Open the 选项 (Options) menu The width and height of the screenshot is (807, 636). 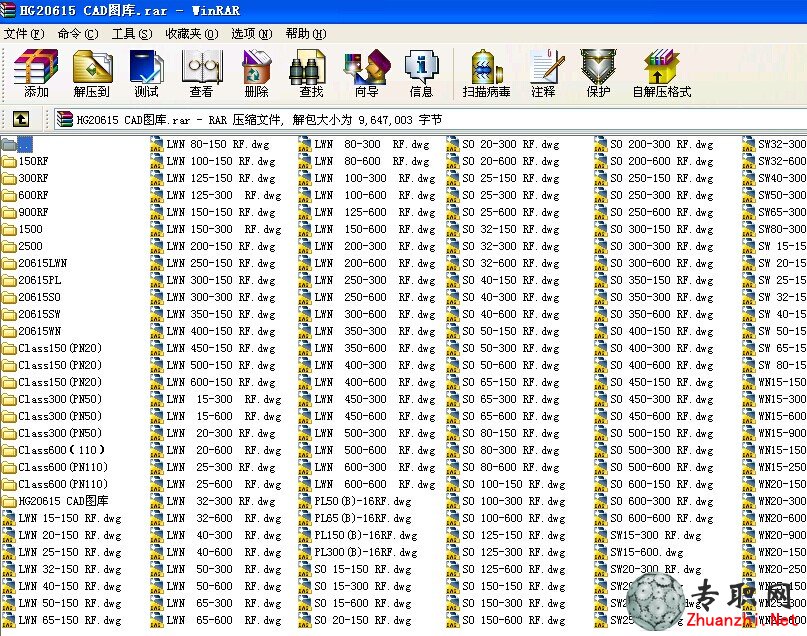252,34
